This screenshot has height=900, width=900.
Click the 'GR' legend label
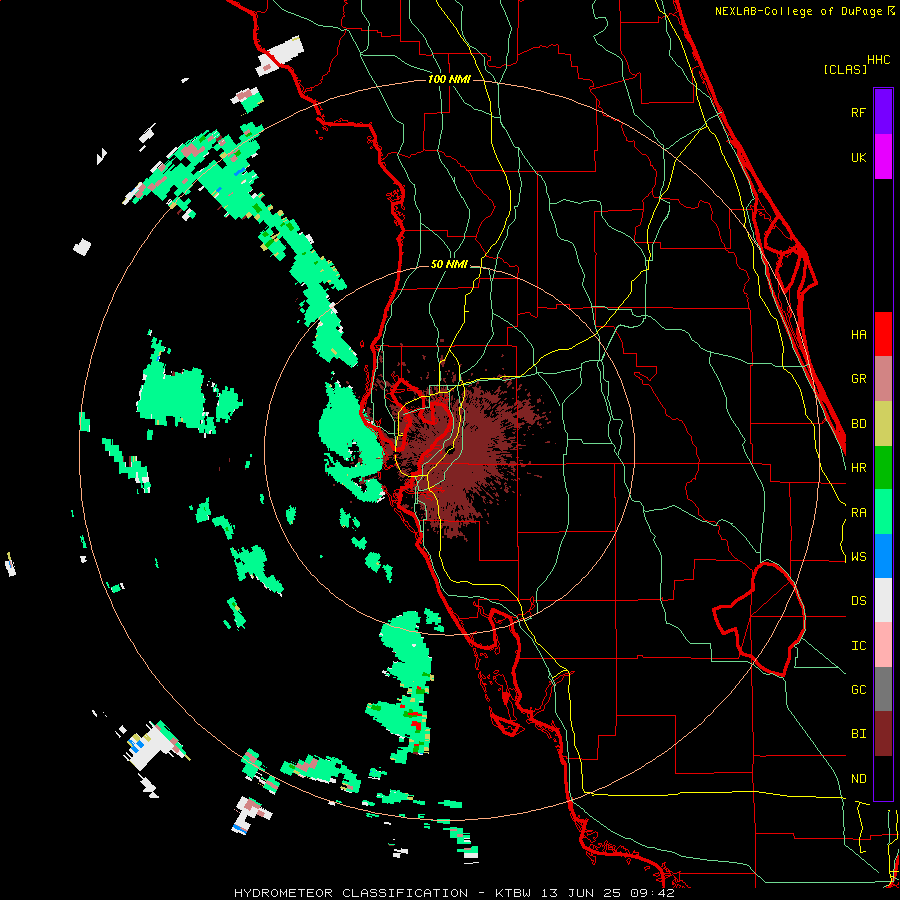click(x=859, y=379)
